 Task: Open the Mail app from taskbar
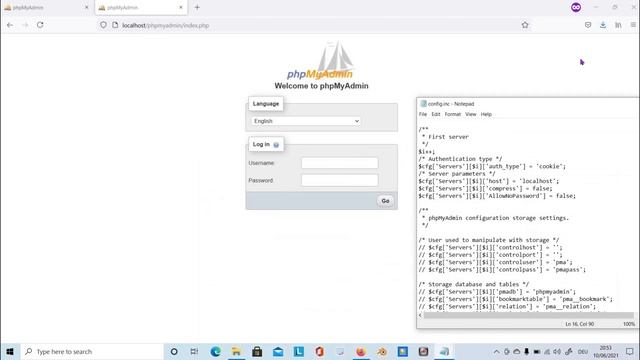278,351
